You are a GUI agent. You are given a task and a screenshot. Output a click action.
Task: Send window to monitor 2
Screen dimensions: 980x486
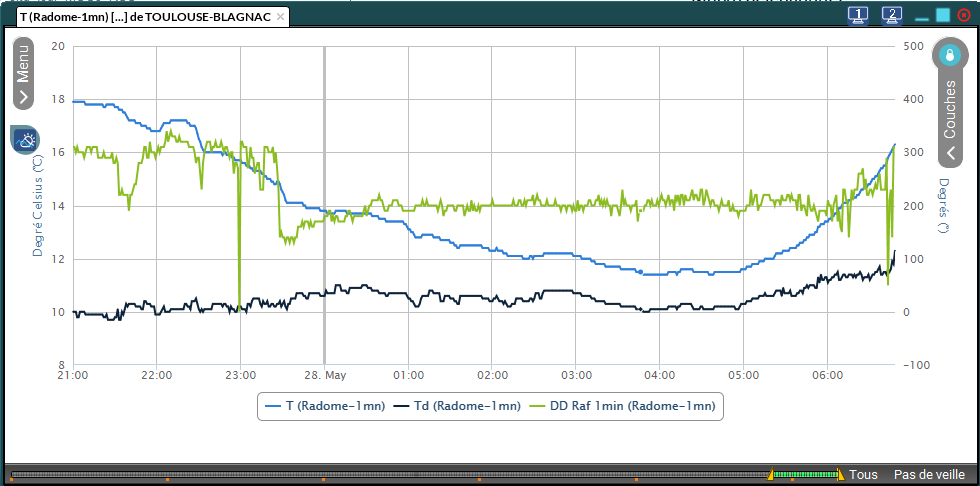click(893, 15)
